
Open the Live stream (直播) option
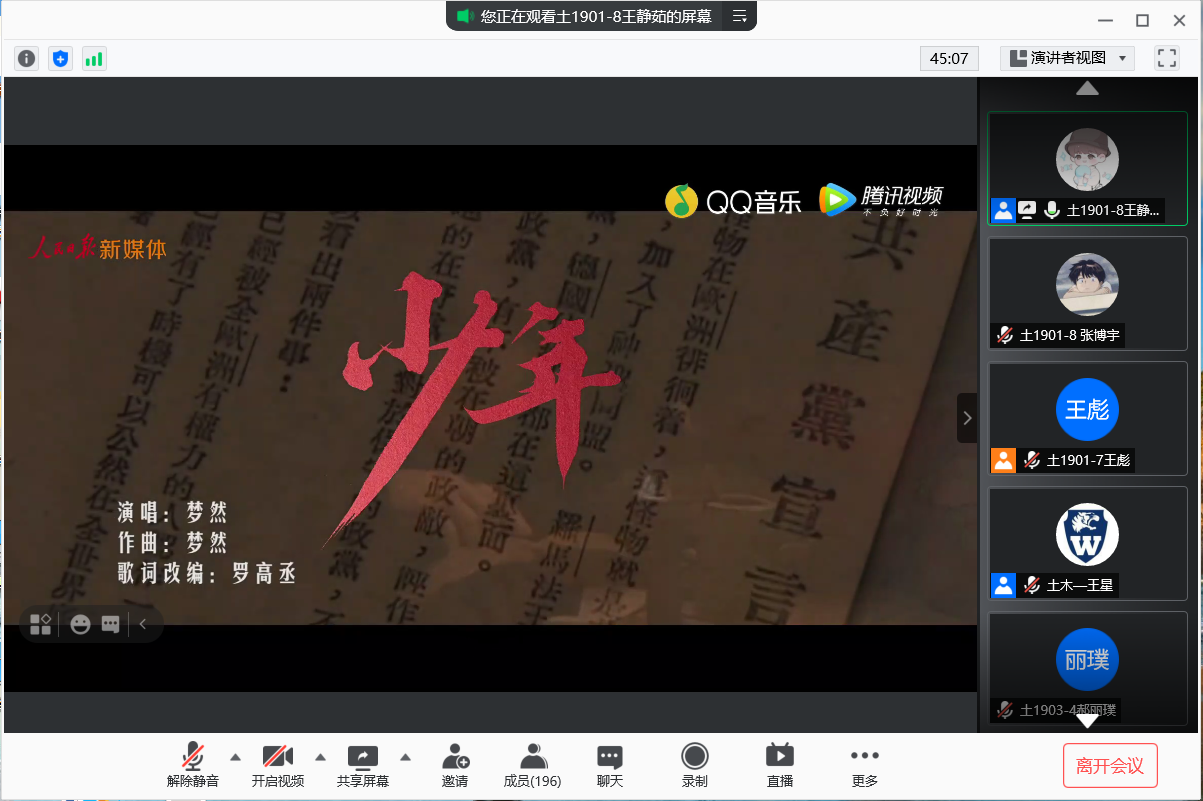(x=779, y=765)
